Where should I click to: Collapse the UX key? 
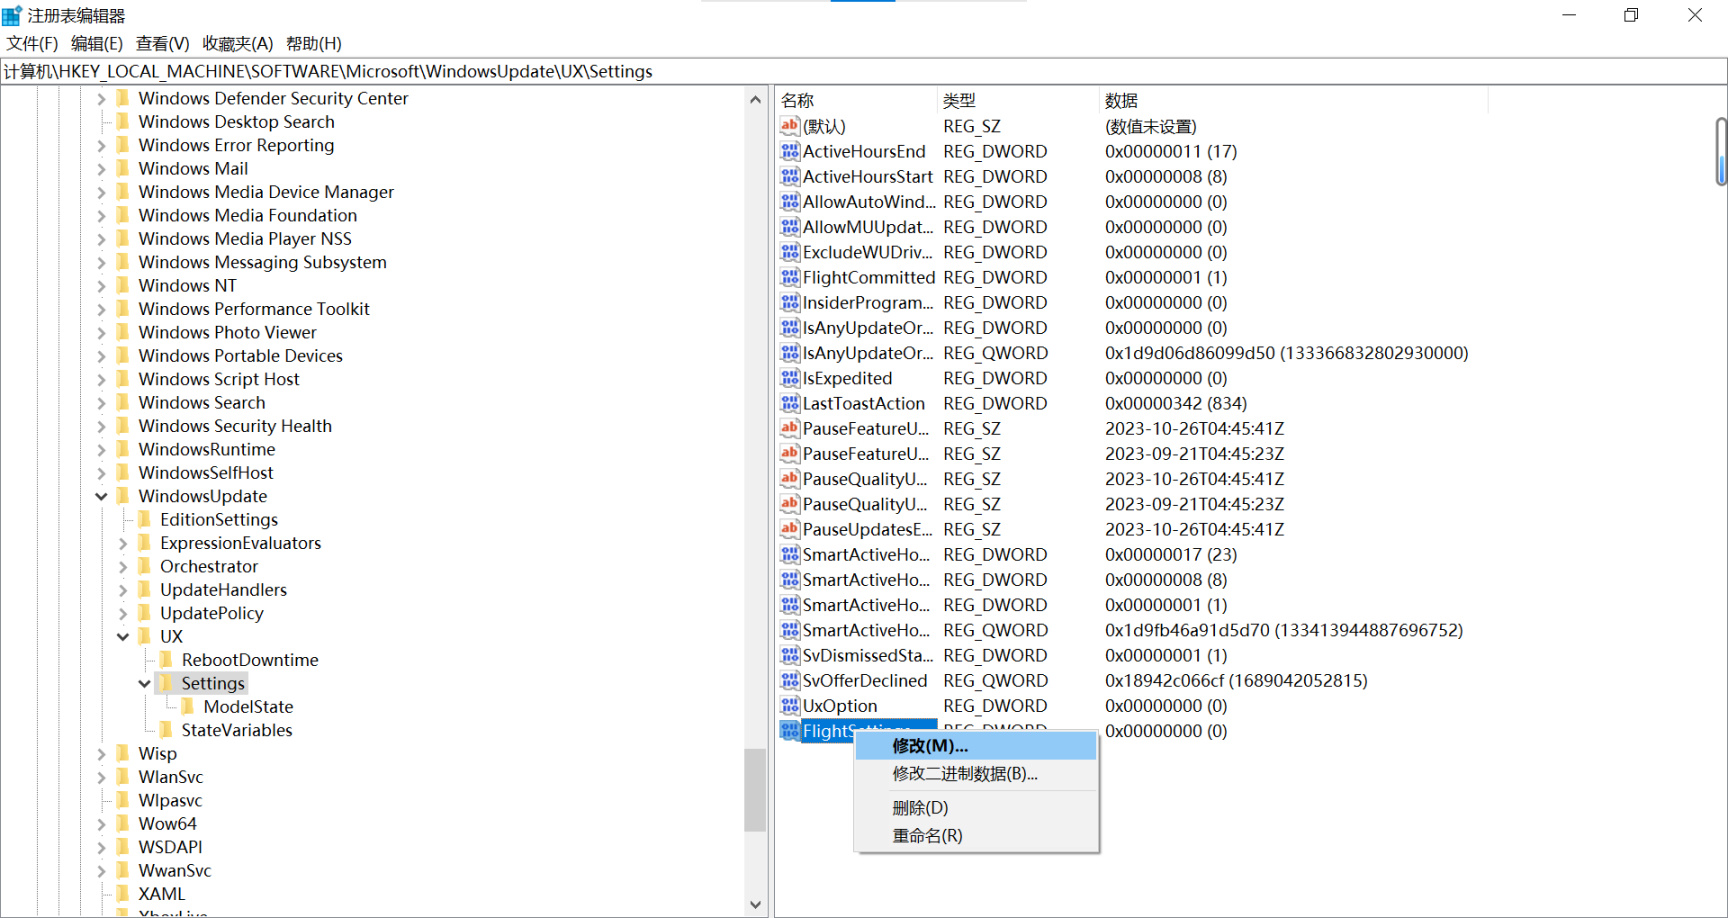tap(123, 636)
